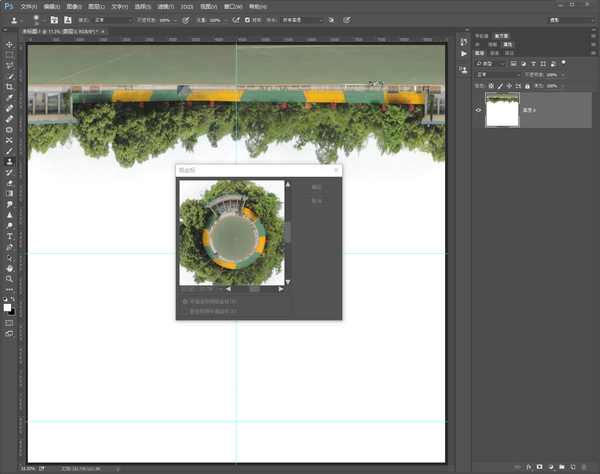Enable airbrush build-up icon in options bar

pos(236,20)
